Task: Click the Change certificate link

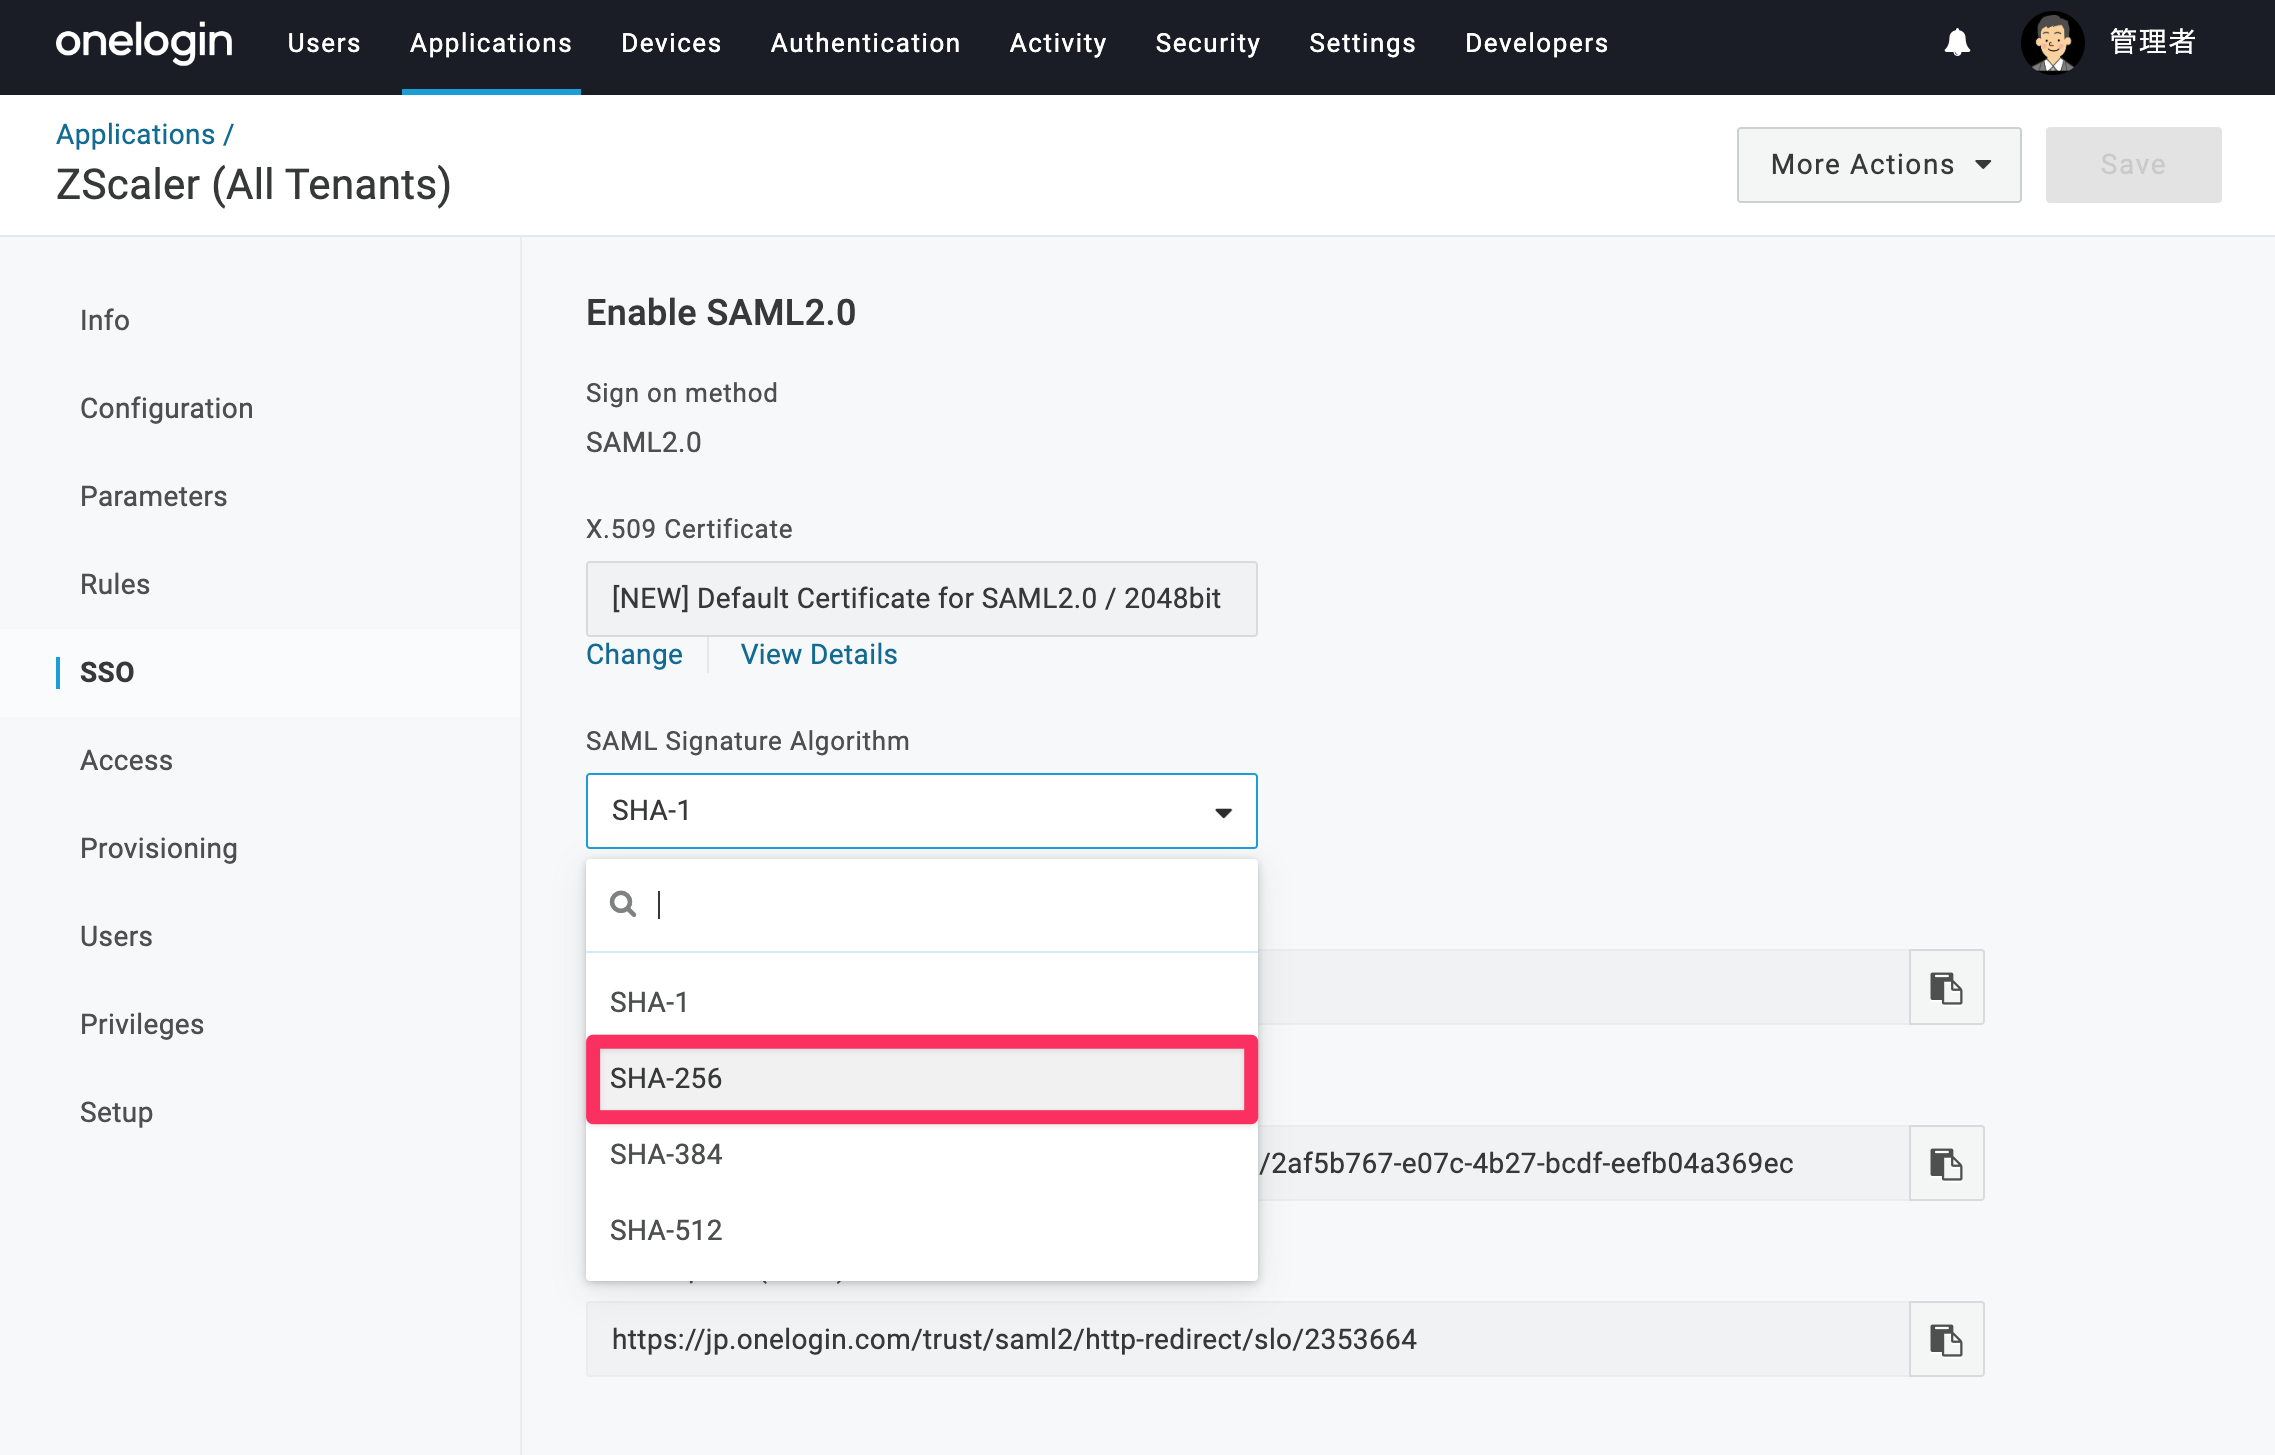Action: [634, 654]
